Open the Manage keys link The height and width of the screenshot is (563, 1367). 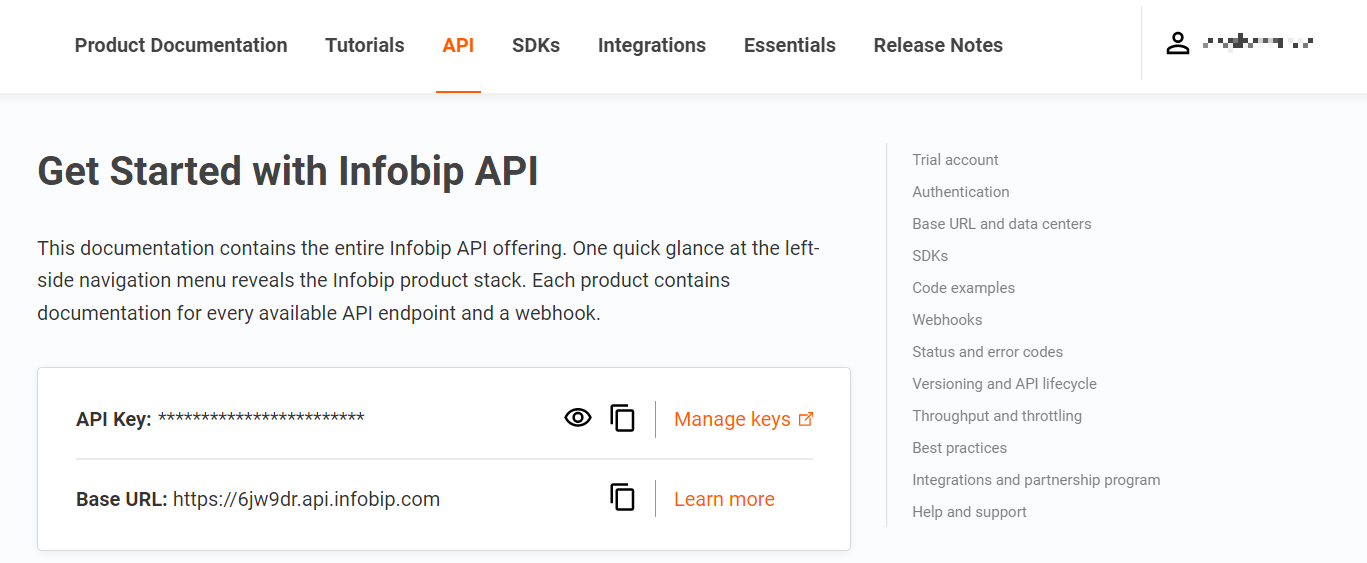coord(732,419)
